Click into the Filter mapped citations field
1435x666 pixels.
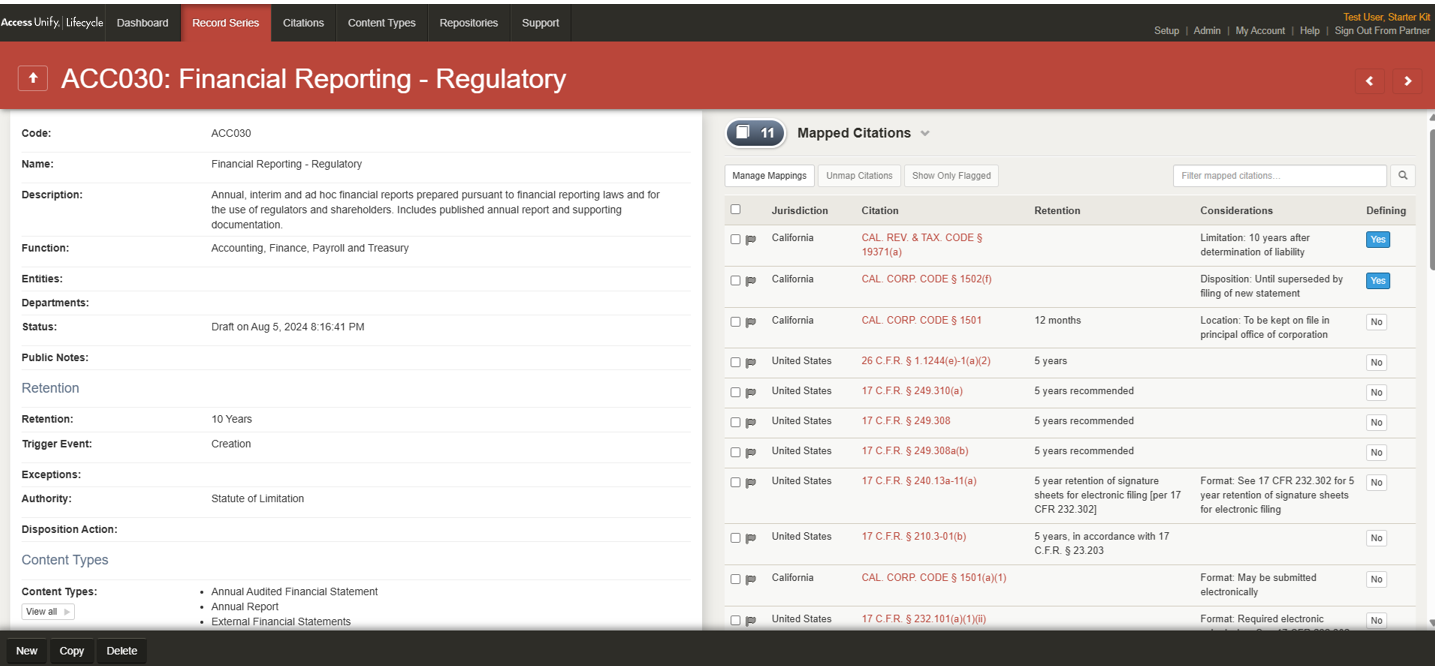pos(1279,176)
